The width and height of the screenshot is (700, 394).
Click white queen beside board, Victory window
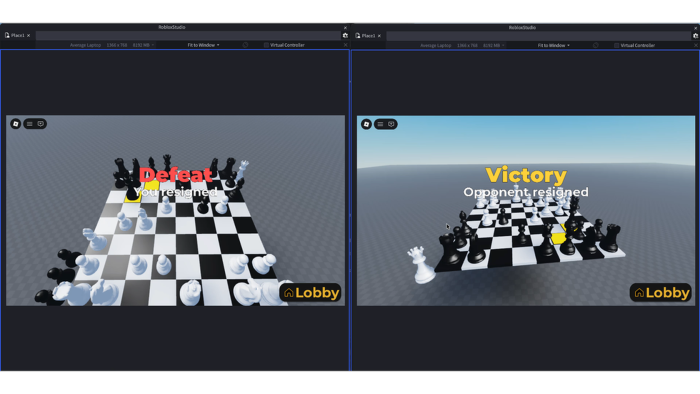421,265
